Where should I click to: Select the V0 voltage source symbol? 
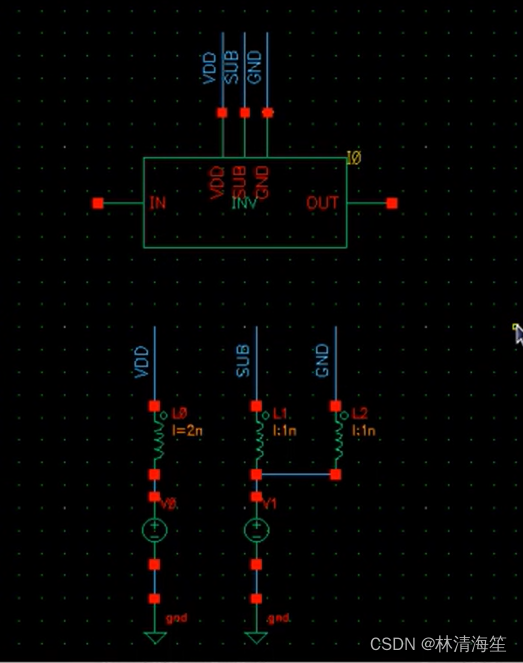click(155, 530)
